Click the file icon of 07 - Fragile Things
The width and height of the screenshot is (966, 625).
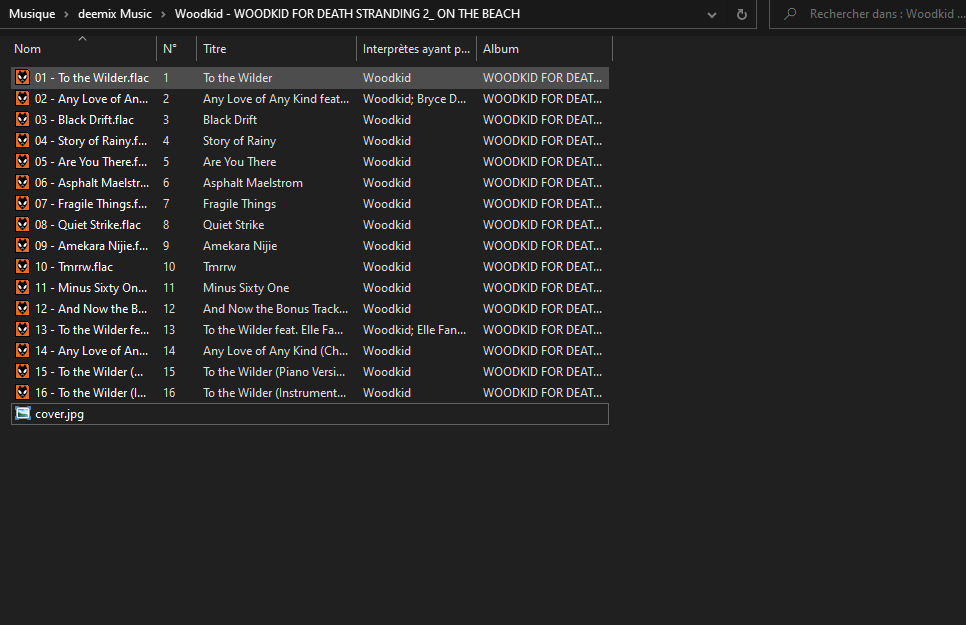(x=23, y=203)
